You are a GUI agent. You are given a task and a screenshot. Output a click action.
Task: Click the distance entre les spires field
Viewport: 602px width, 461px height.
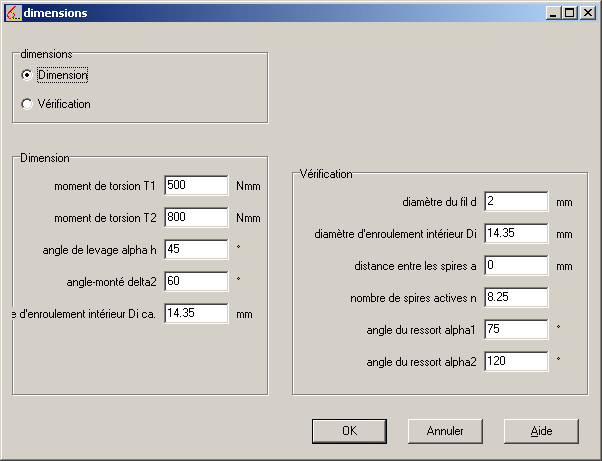515,265
